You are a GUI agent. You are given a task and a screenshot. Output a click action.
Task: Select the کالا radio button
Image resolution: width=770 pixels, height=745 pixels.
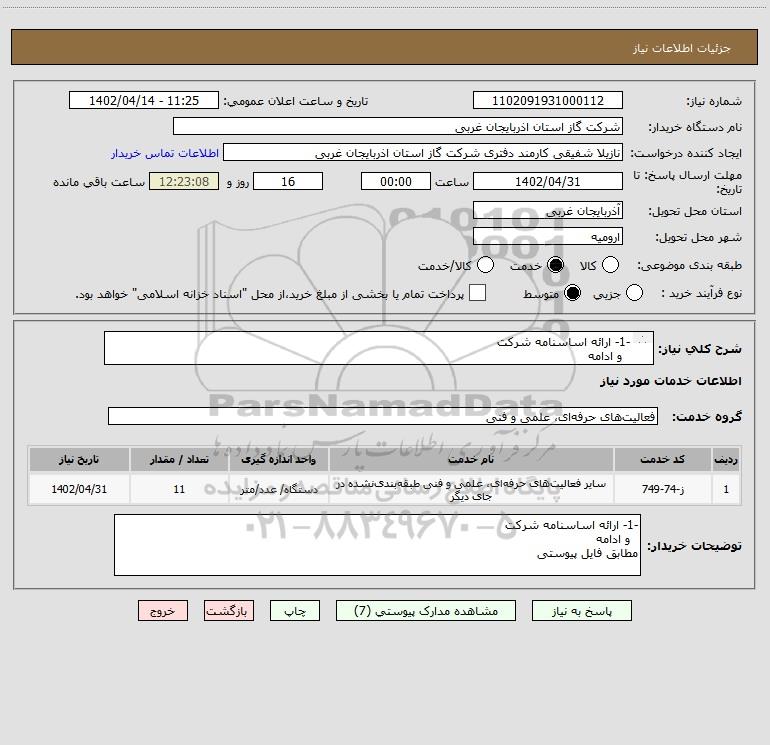click(x=610, y=265)
